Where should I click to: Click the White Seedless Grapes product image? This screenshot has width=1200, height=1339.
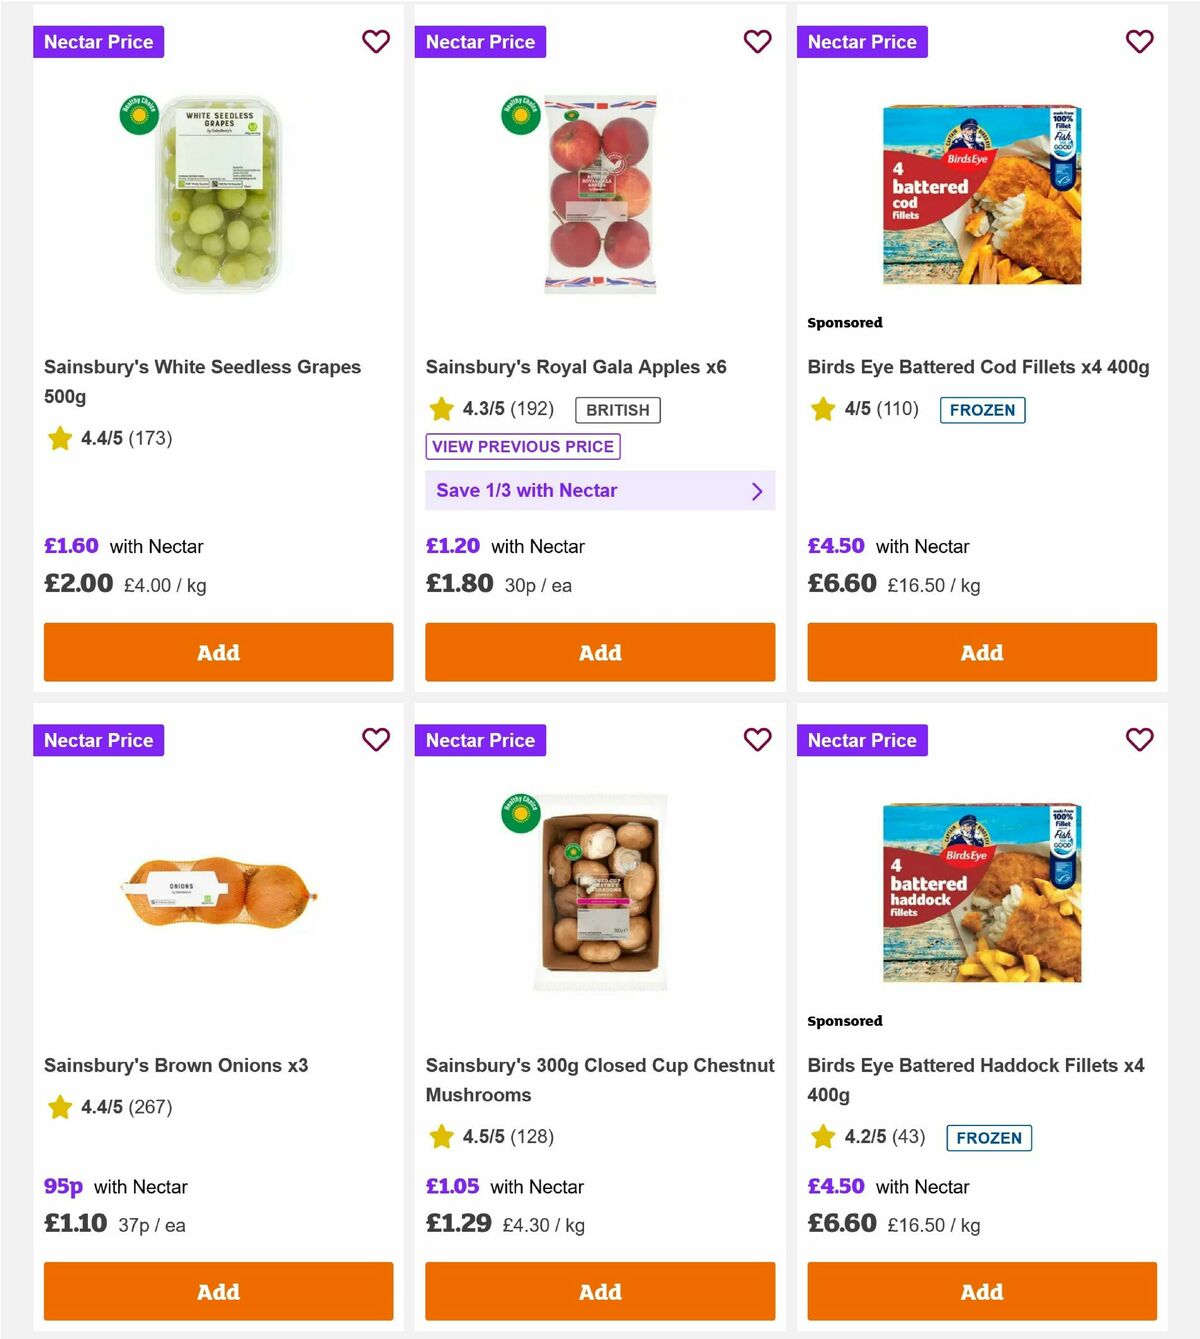tap(218, 196)
